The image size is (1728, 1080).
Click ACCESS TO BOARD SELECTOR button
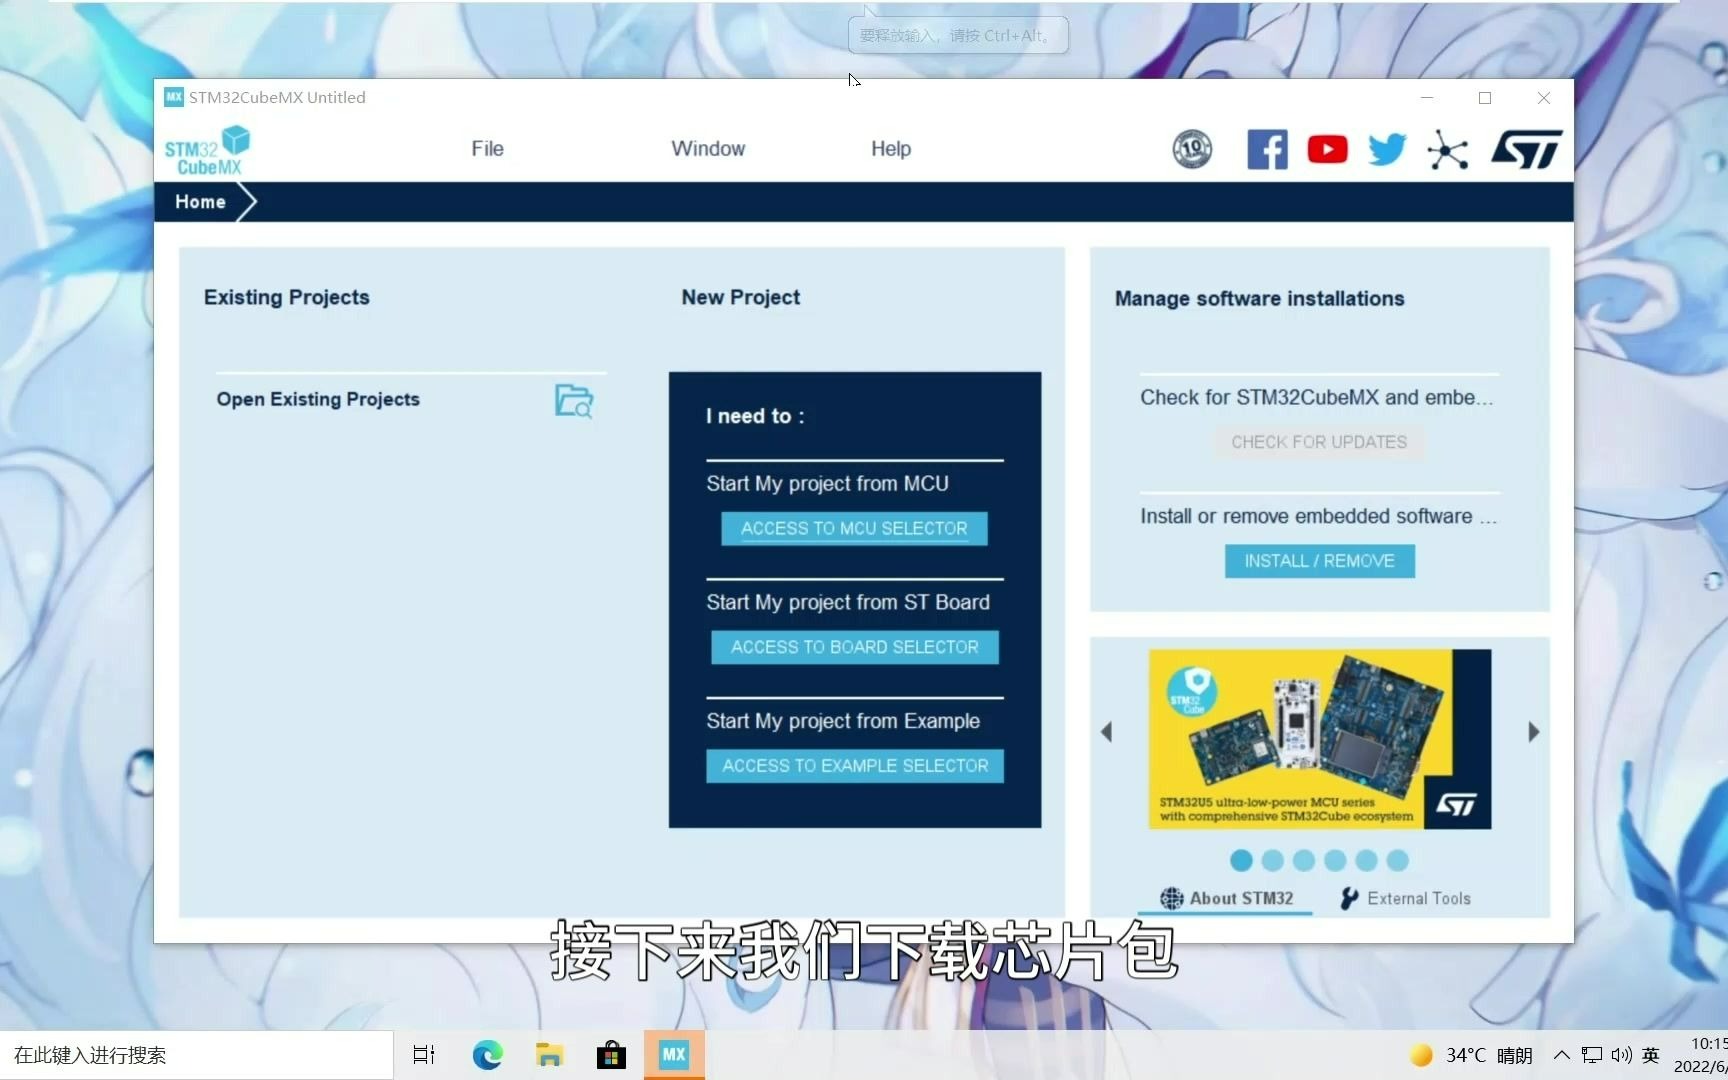coord(854,648)
